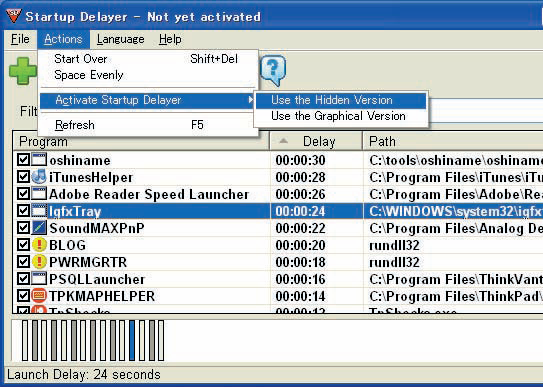543x387 pixels.
Task: Open the Language menu
Action: coord(121,39)
